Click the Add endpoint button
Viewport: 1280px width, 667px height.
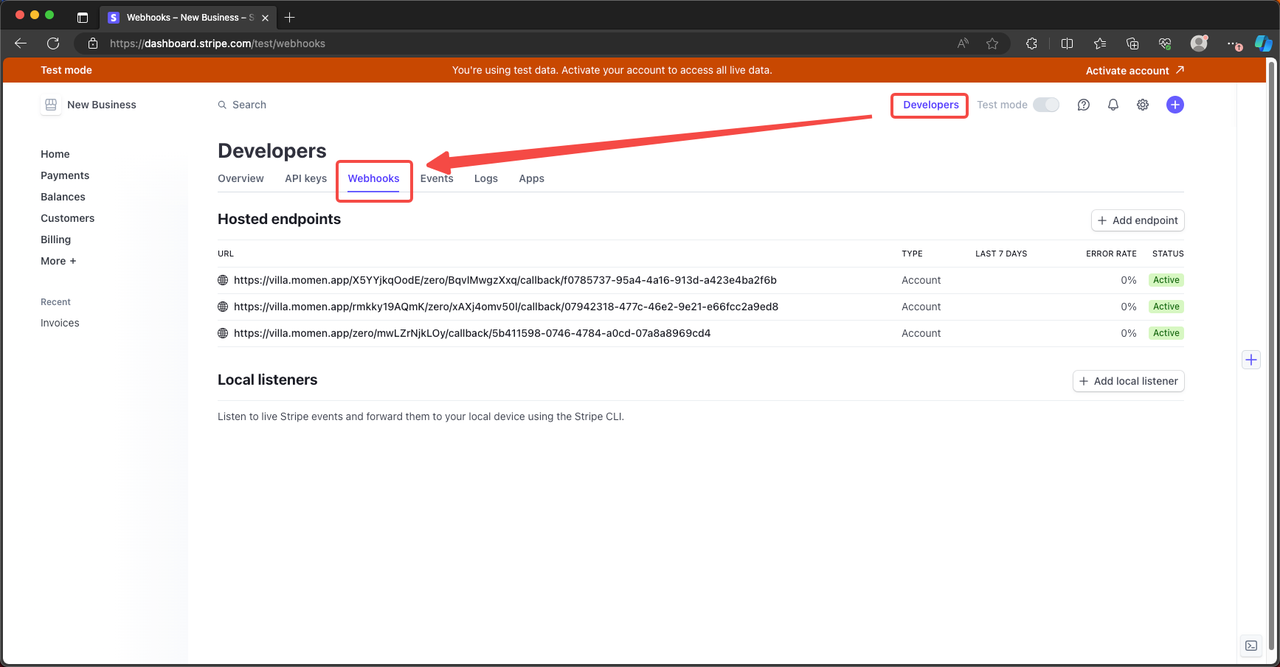pos(1138,221)
